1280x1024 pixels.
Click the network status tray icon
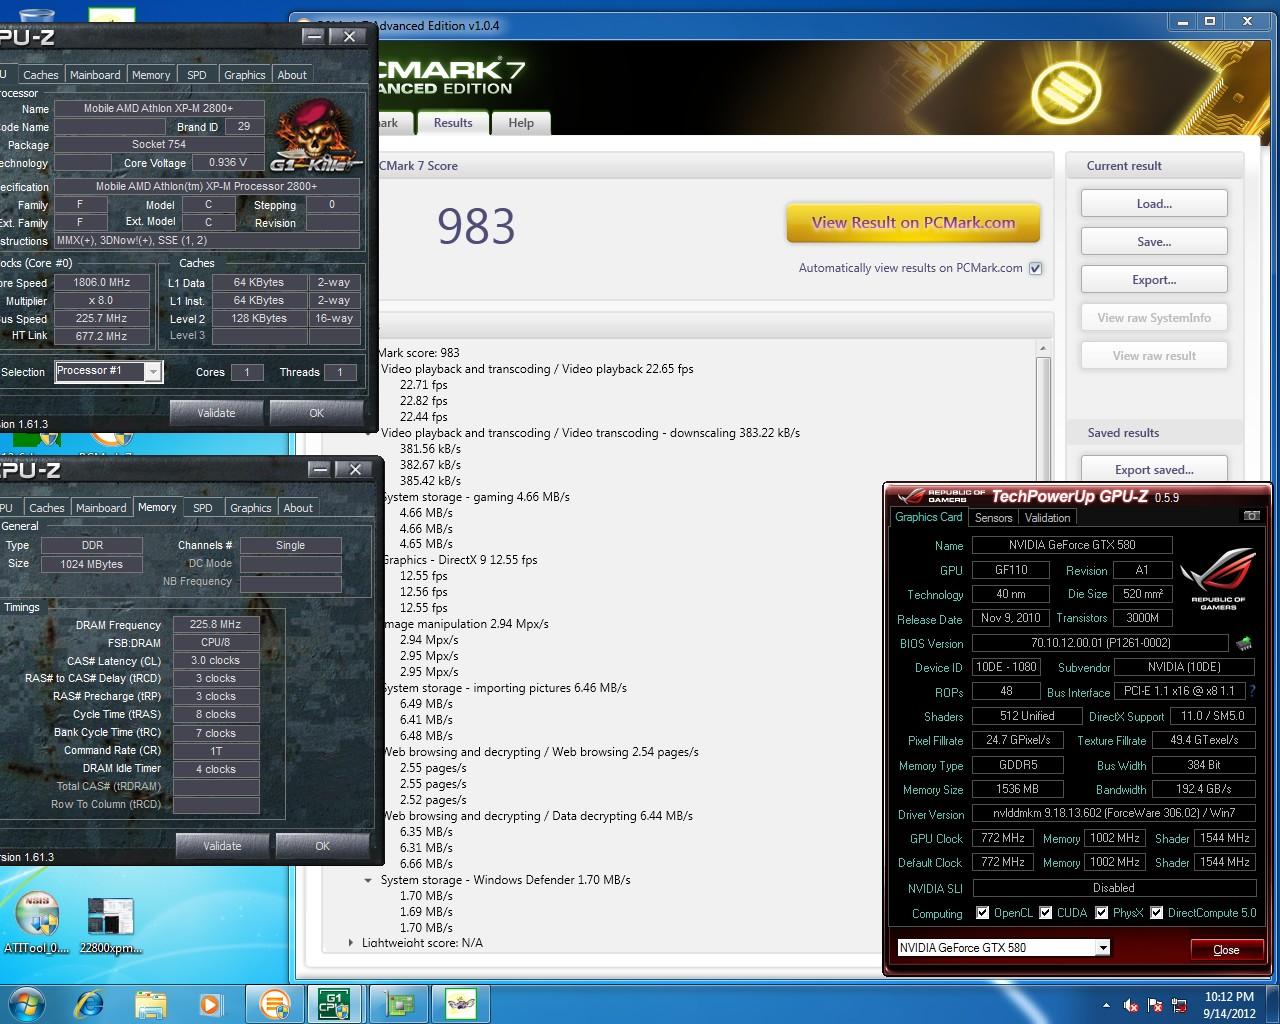pos(1181,1005)
